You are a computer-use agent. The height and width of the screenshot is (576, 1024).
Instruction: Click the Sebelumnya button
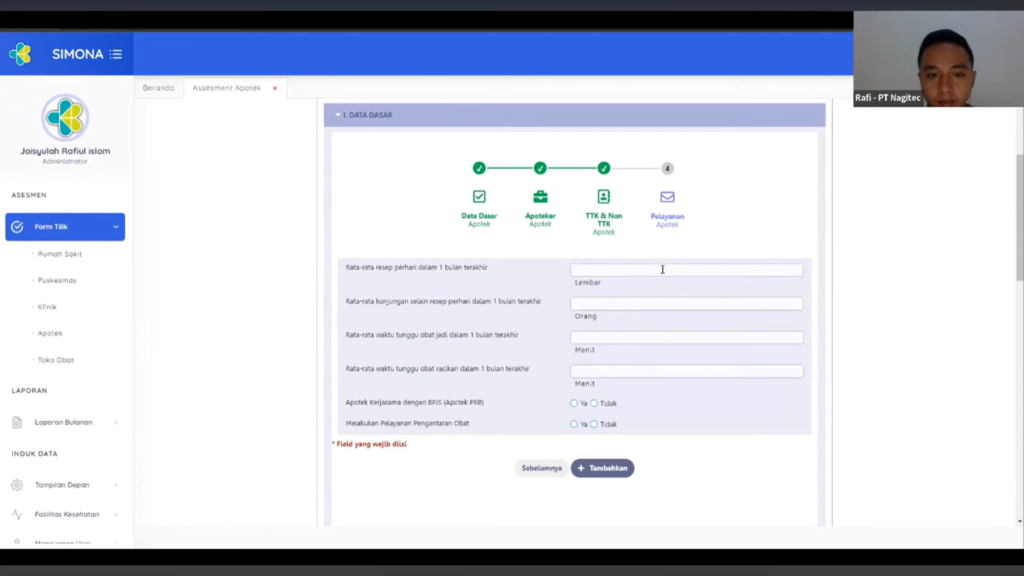tap(541, 468)
